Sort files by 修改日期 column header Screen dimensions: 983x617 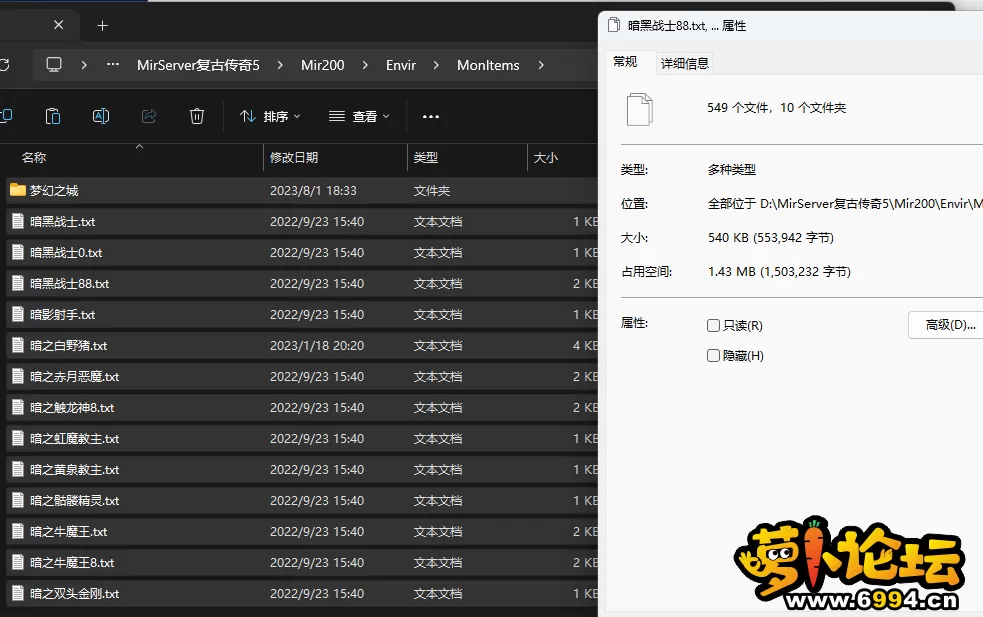pos(294,157)
